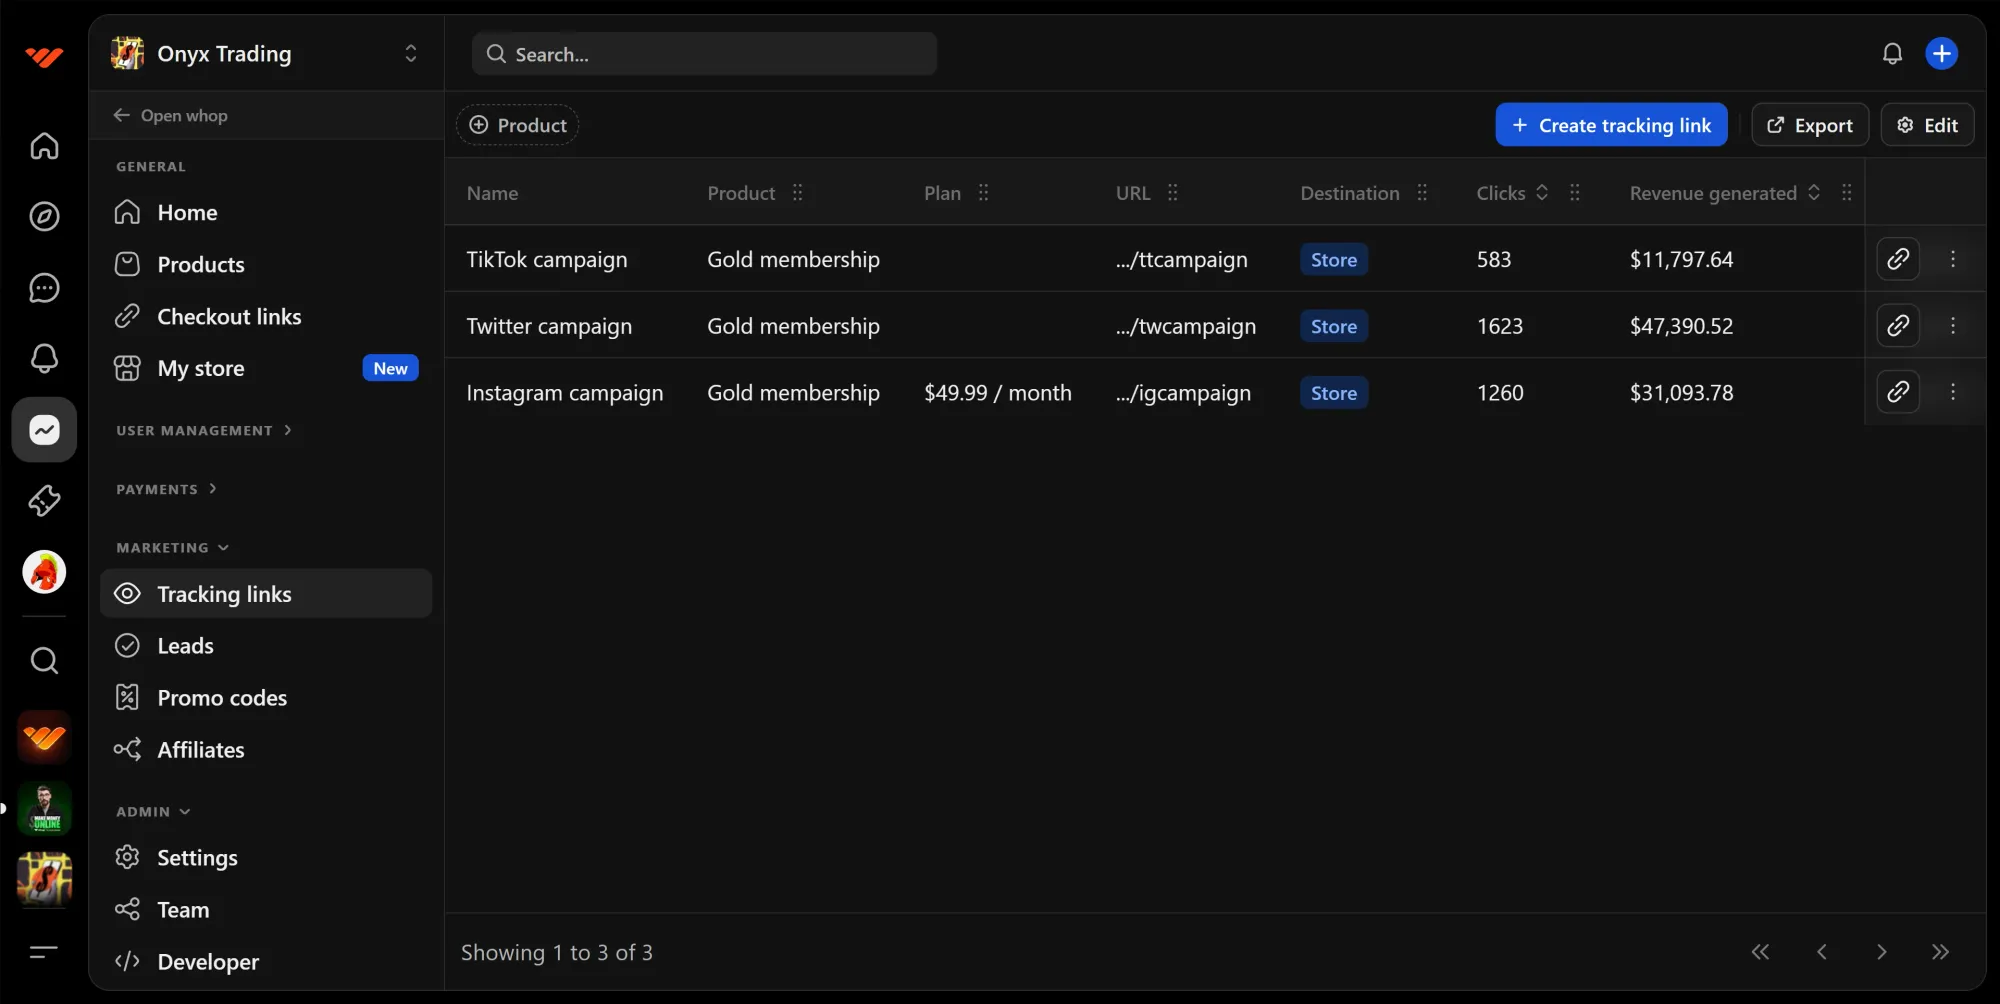Open the magnifier search icon in the left rail

click(x=44, y=660)
